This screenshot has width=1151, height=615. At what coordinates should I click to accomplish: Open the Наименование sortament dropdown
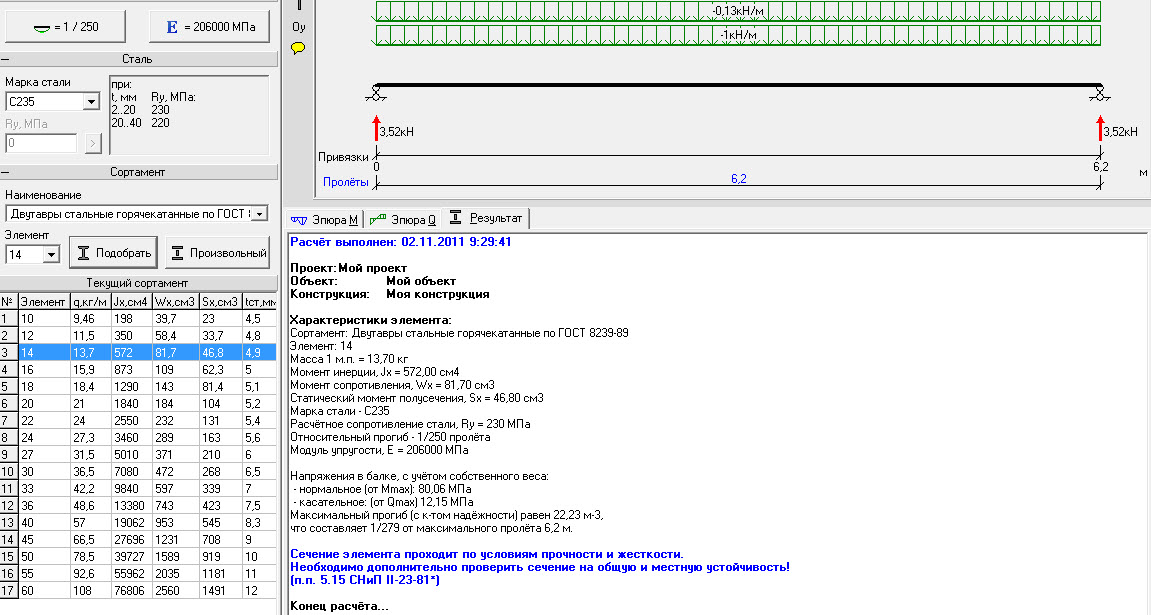coord(259,214)
